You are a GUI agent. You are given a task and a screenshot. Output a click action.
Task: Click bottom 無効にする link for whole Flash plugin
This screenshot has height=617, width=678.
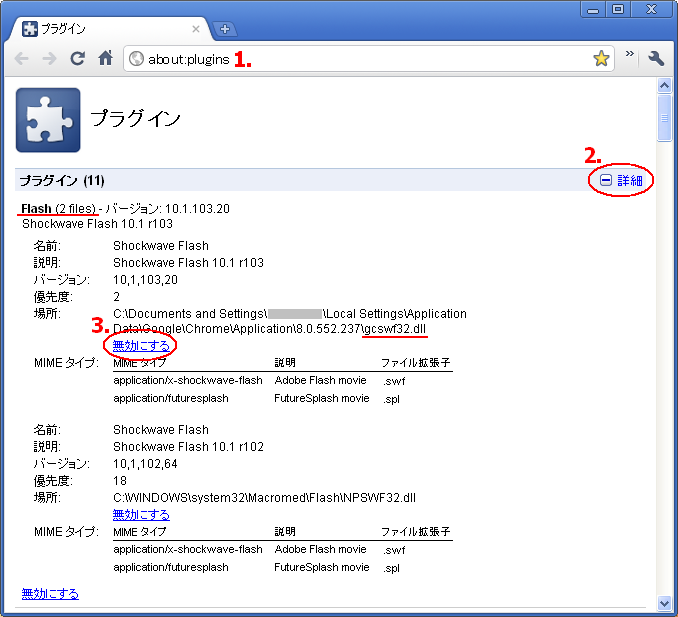(50, 593)
